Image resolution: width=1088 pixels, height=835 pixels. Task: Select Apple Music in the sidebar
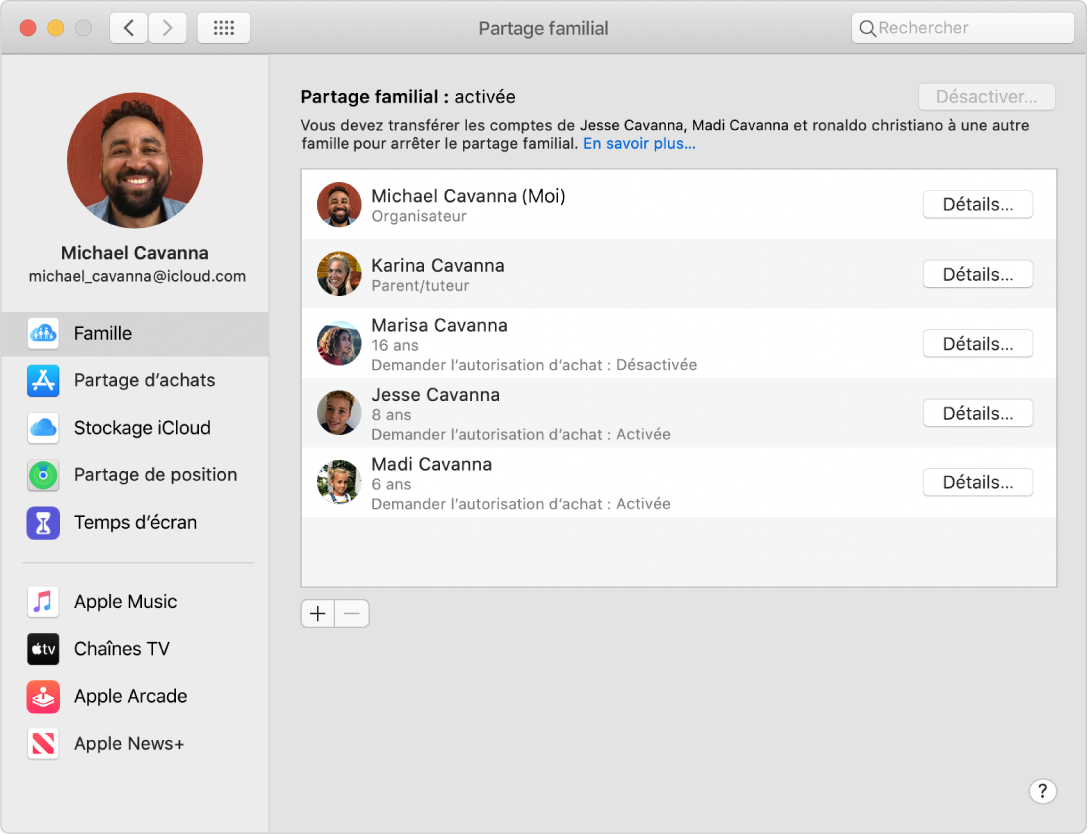[135, 602]
